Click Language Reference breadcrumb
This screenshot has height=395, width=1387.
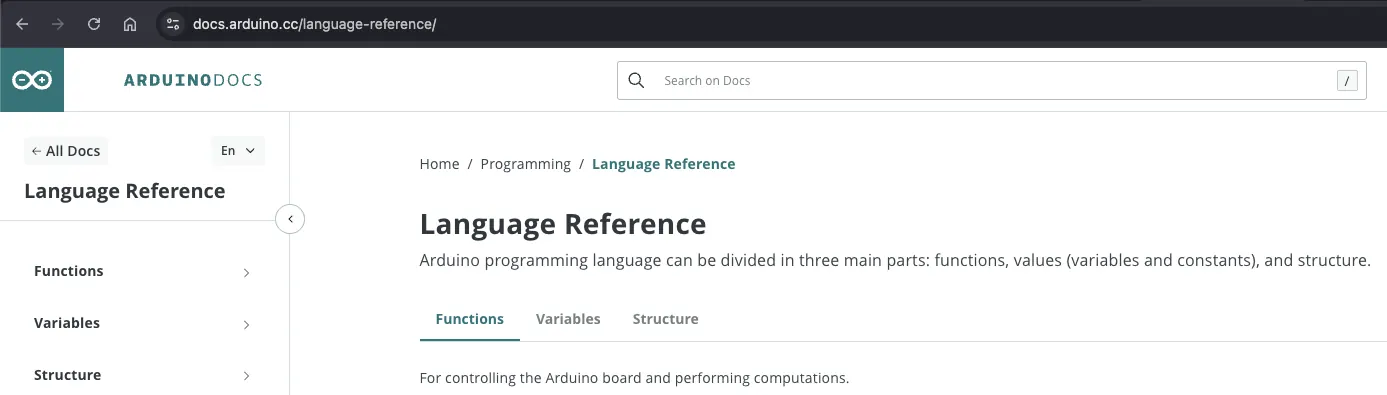point(663,164)
